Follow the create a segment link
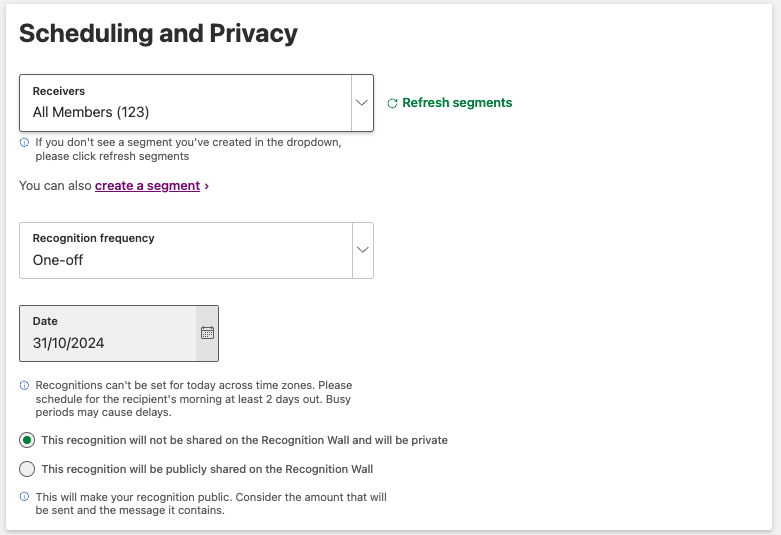Screen dimensions: 781x535 coord(147,186)
